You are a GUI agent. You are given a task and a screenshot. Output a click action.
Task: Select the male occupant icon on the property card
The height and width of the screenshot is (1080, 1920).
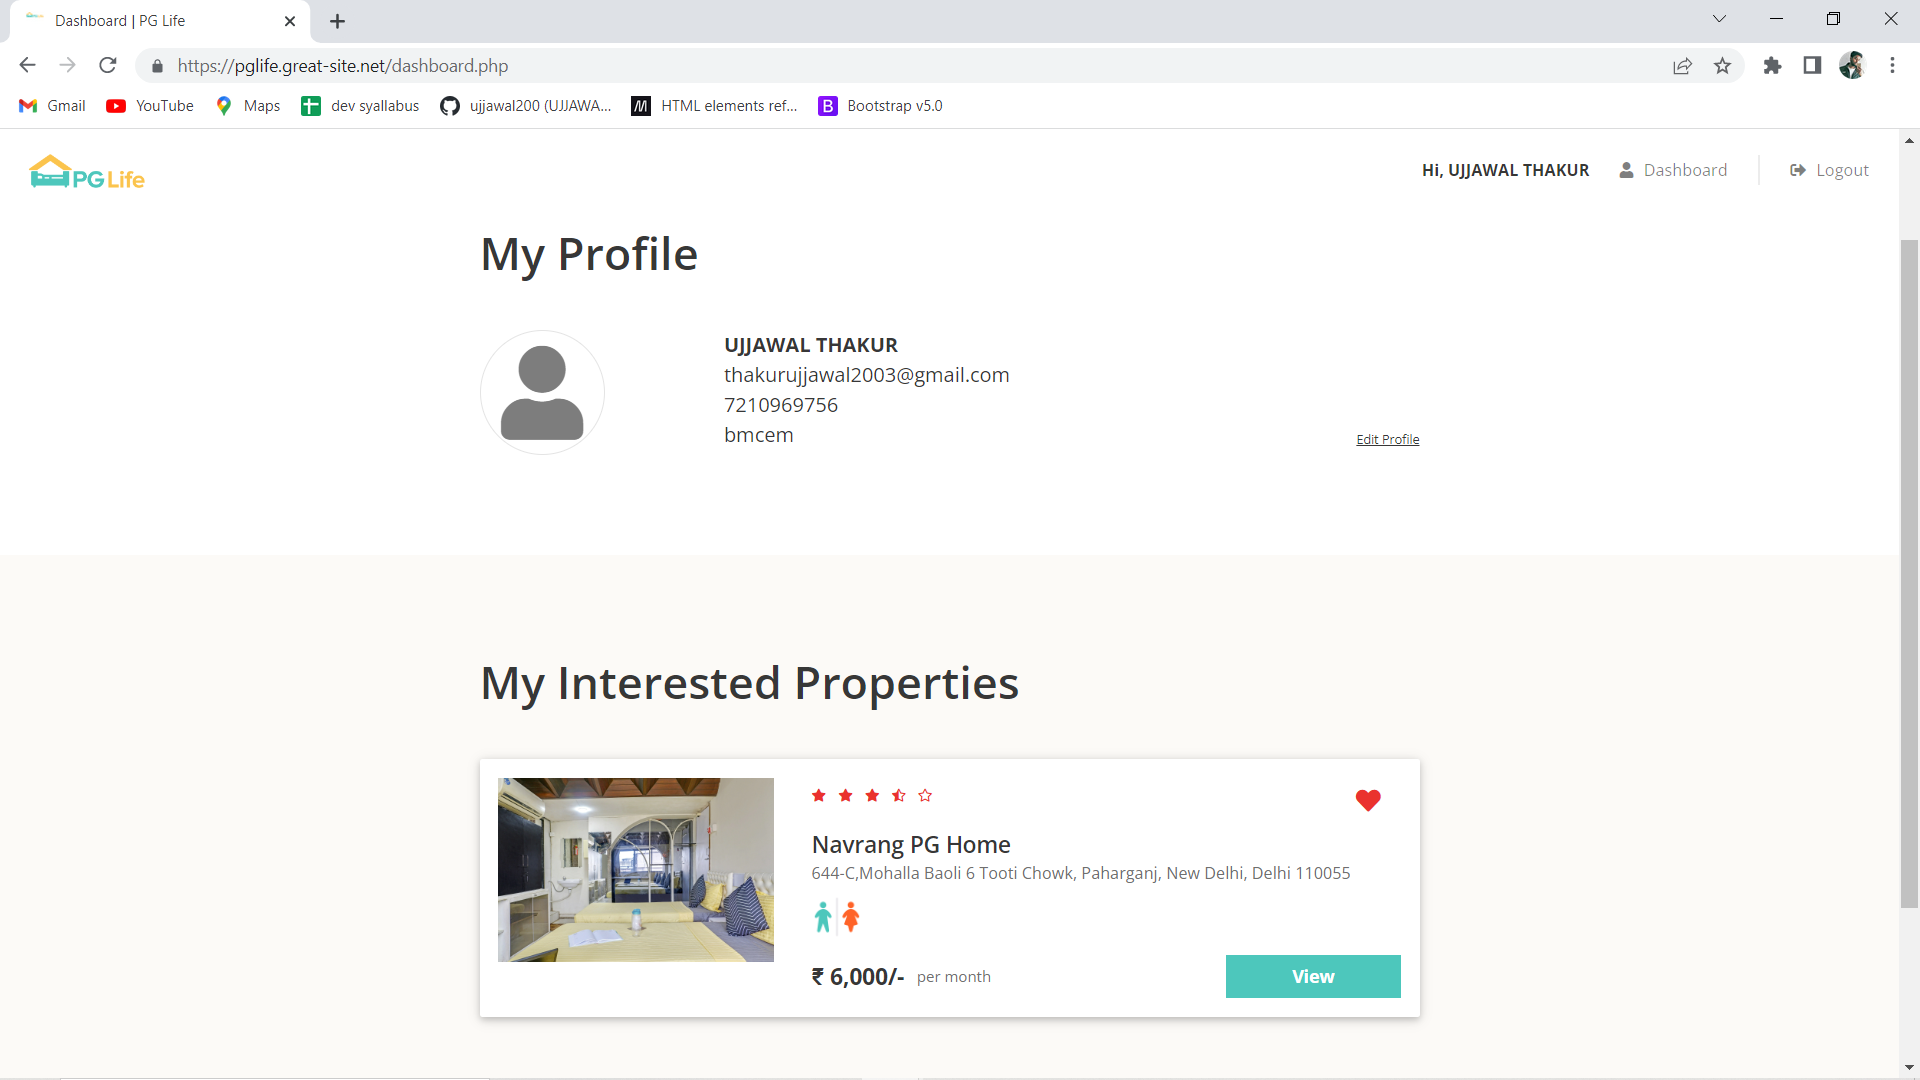click(x=822, y=916)
